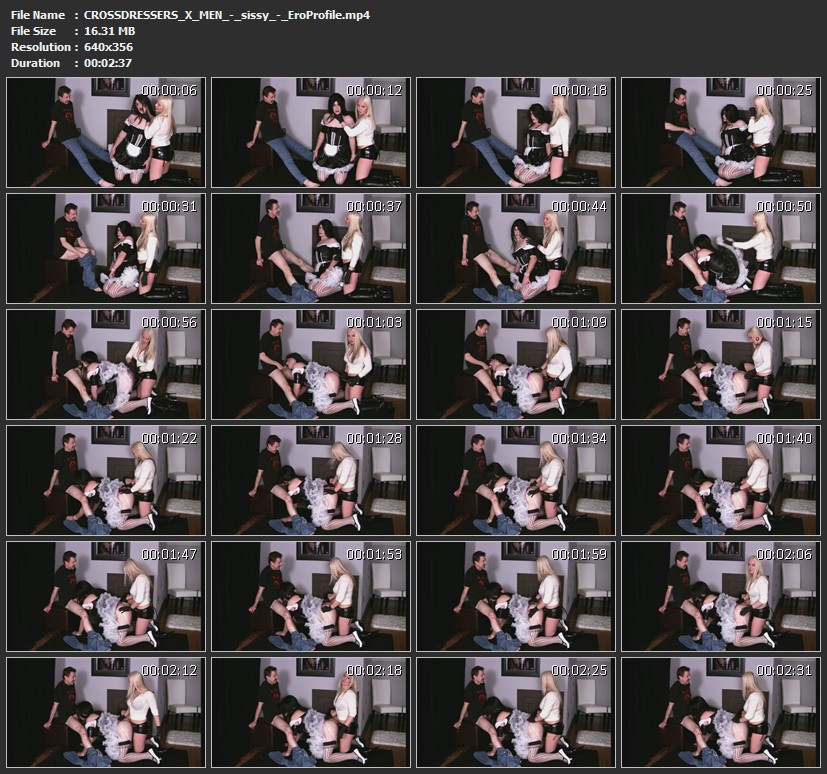This screenshot has width=827, height=774.
Task: Select the thumbnail at 00:00:31
Action: click(106, 248)
